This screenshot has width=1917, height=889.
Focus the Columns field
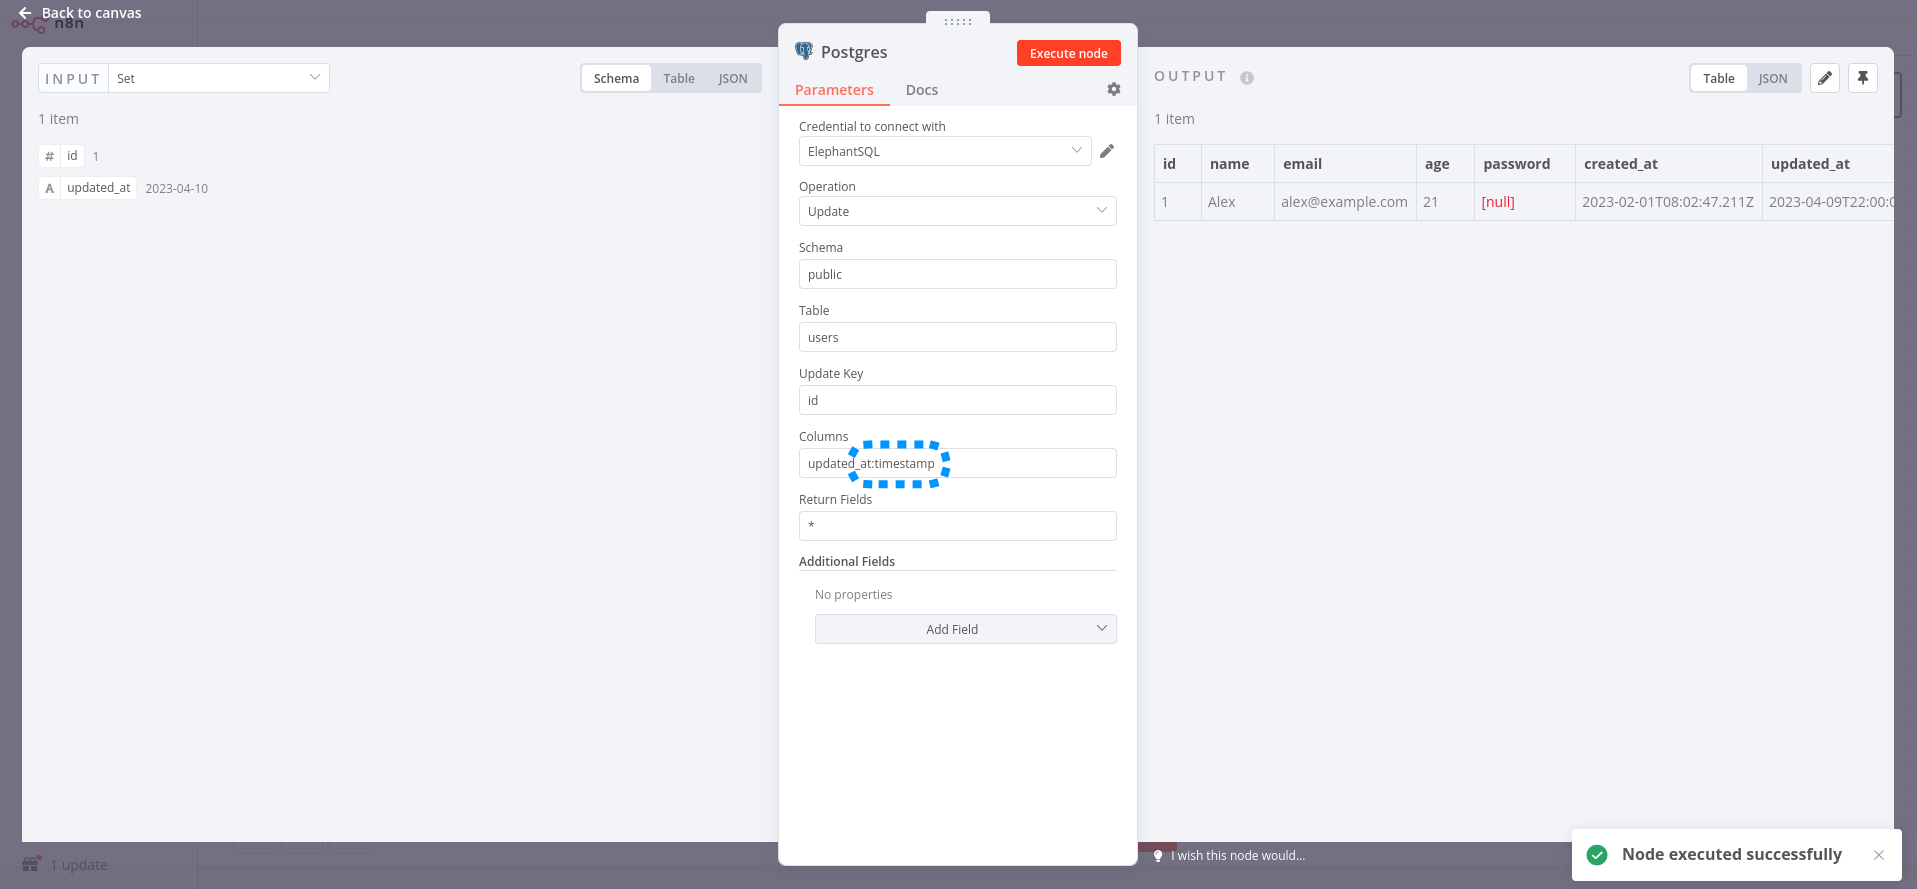pyautogui.click(x=958, y=463)
